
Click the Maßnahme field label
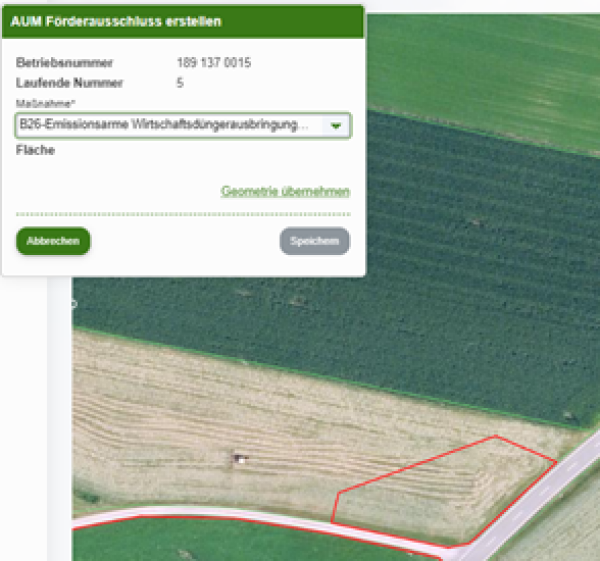coord(46,103)
